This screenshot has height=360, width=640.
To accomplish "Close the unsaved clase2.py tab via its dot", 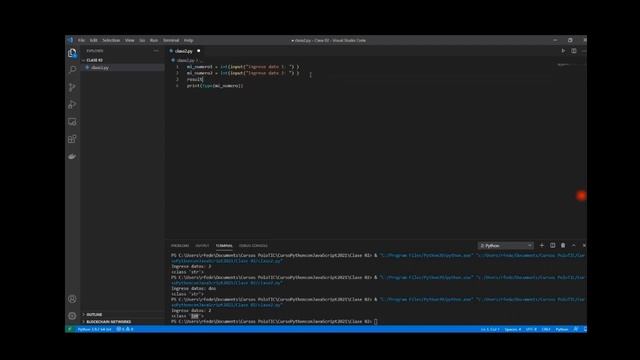I will coord(199,51).
